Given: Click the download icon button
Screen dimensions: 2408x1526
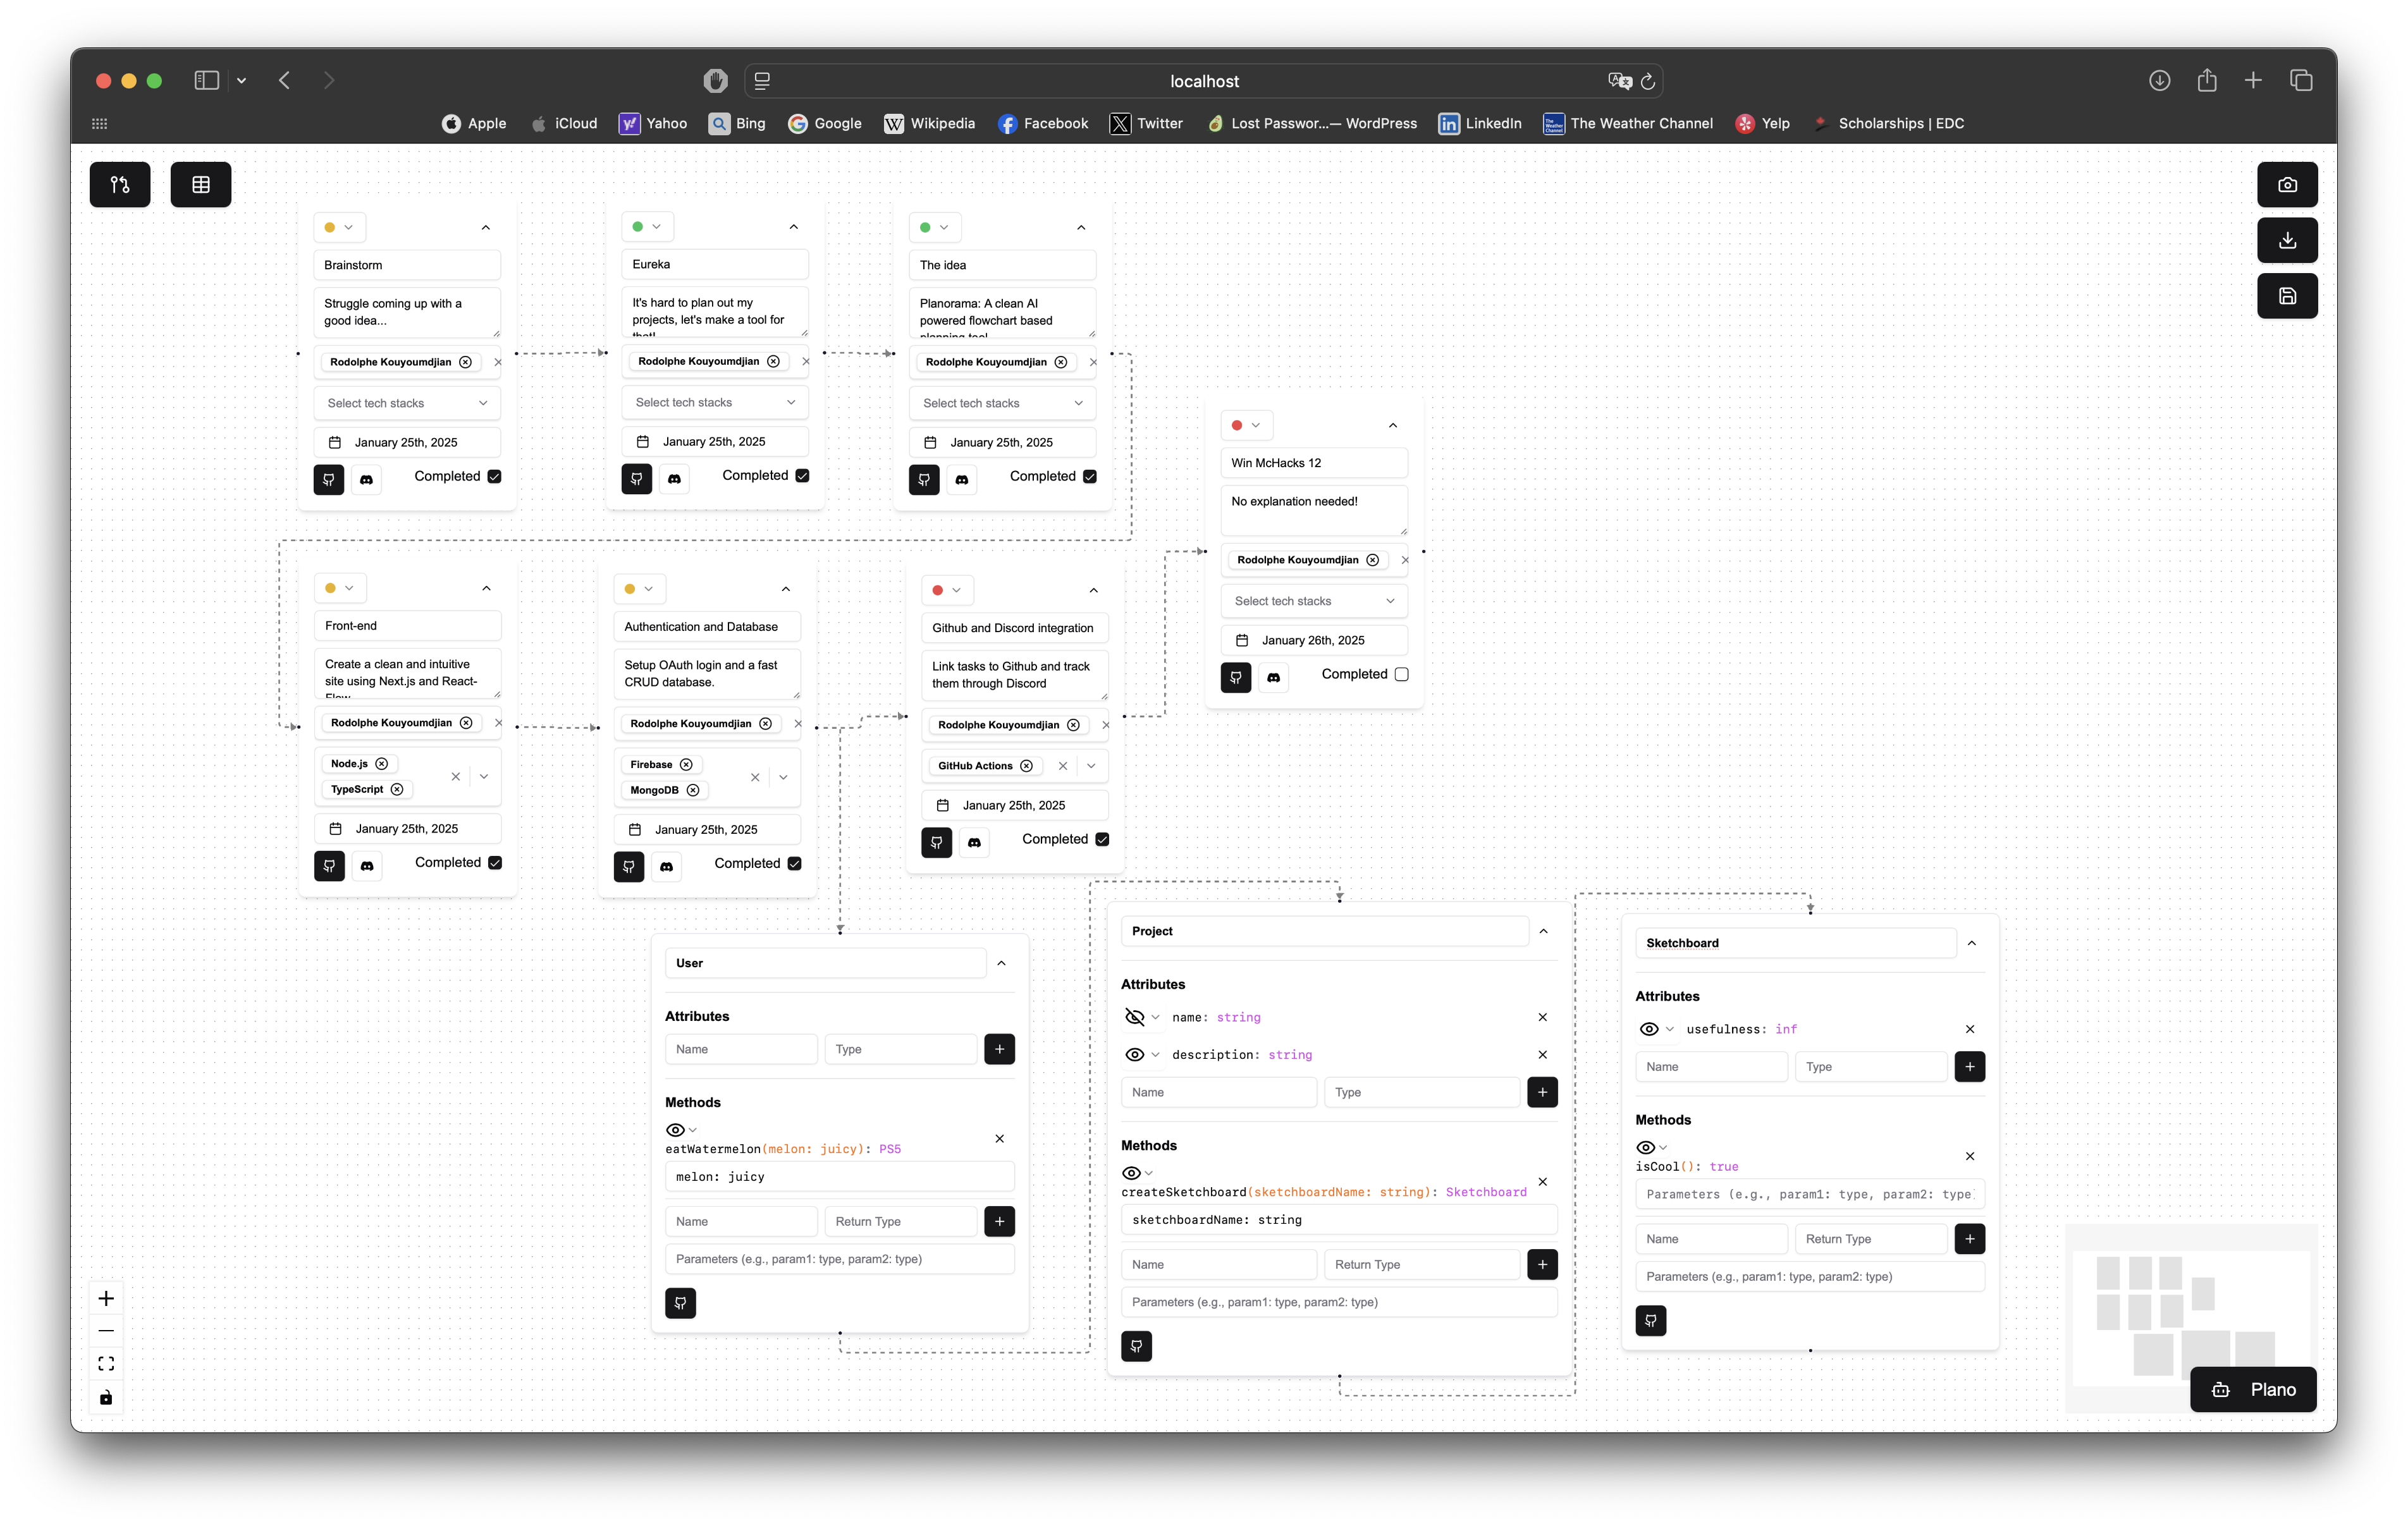Looking at the screenshot, I should (x=2287, y=241).
